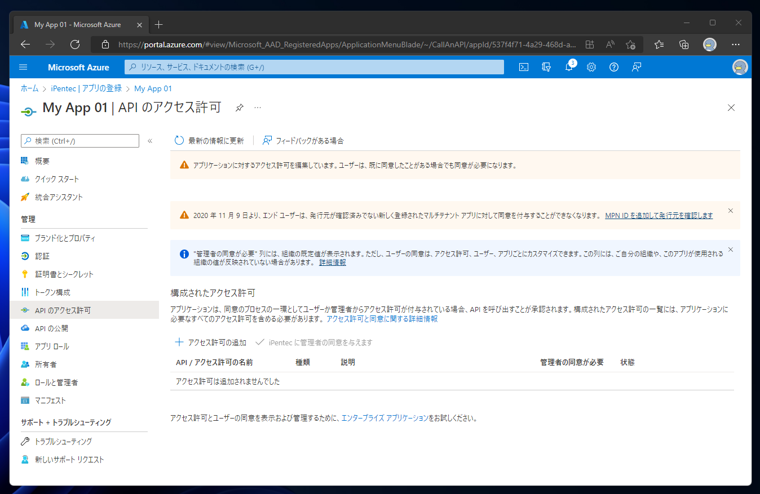Click 最新の情報に更新 refresh button
This screenshot has width=760, height=494.
coord(209,141)
